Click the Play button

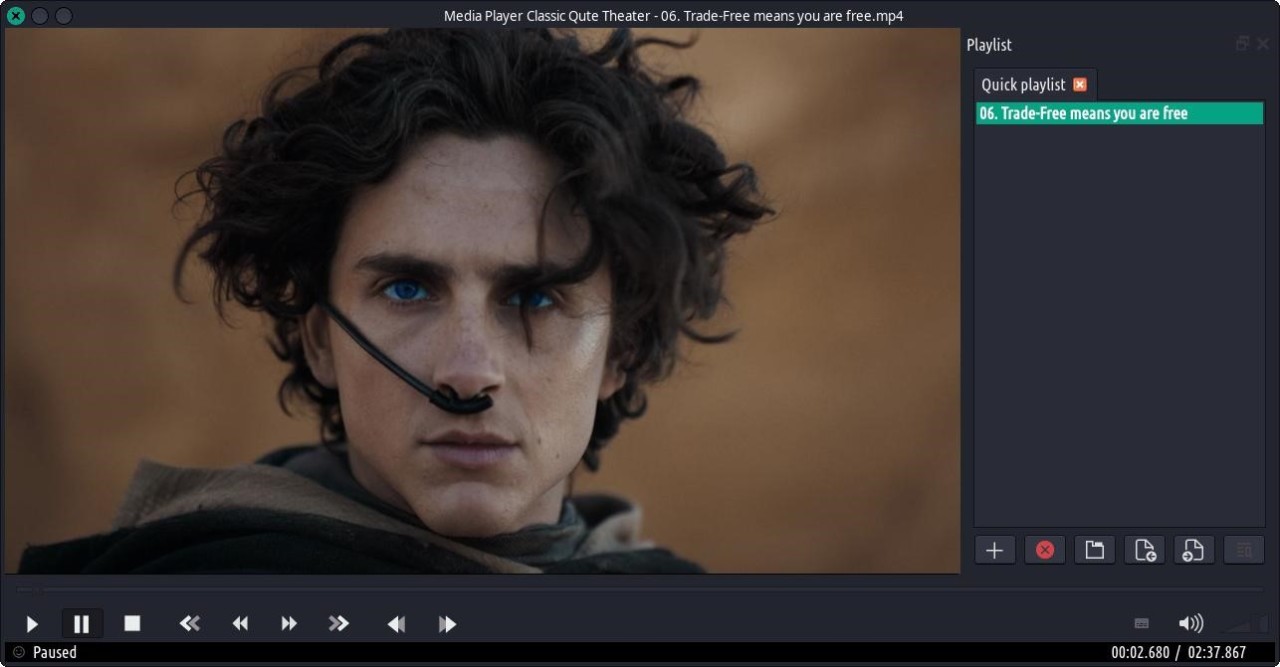32,624
